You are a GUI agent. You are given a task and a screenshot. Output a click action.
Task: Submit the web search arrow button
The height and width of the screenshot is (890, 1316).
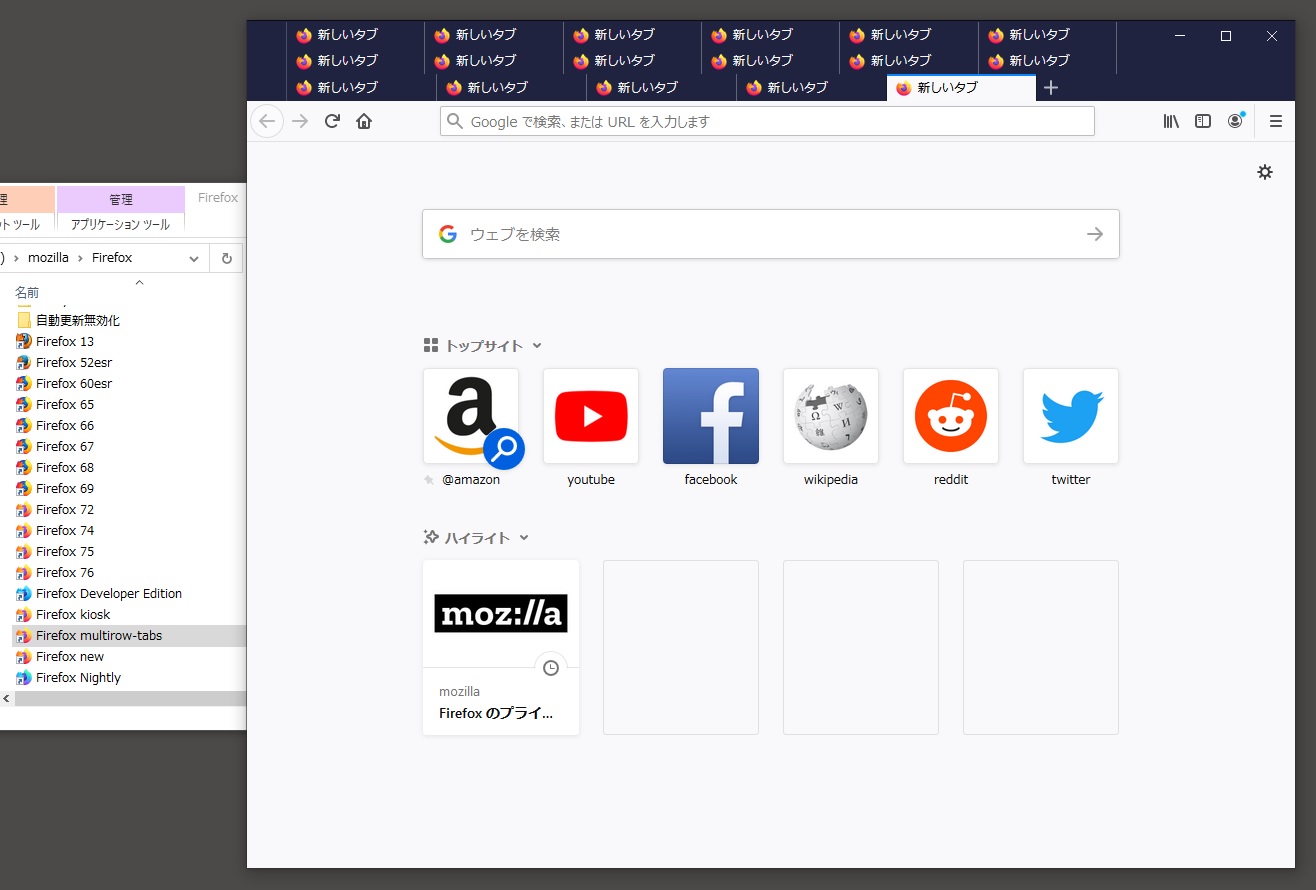coord(1095,234)
